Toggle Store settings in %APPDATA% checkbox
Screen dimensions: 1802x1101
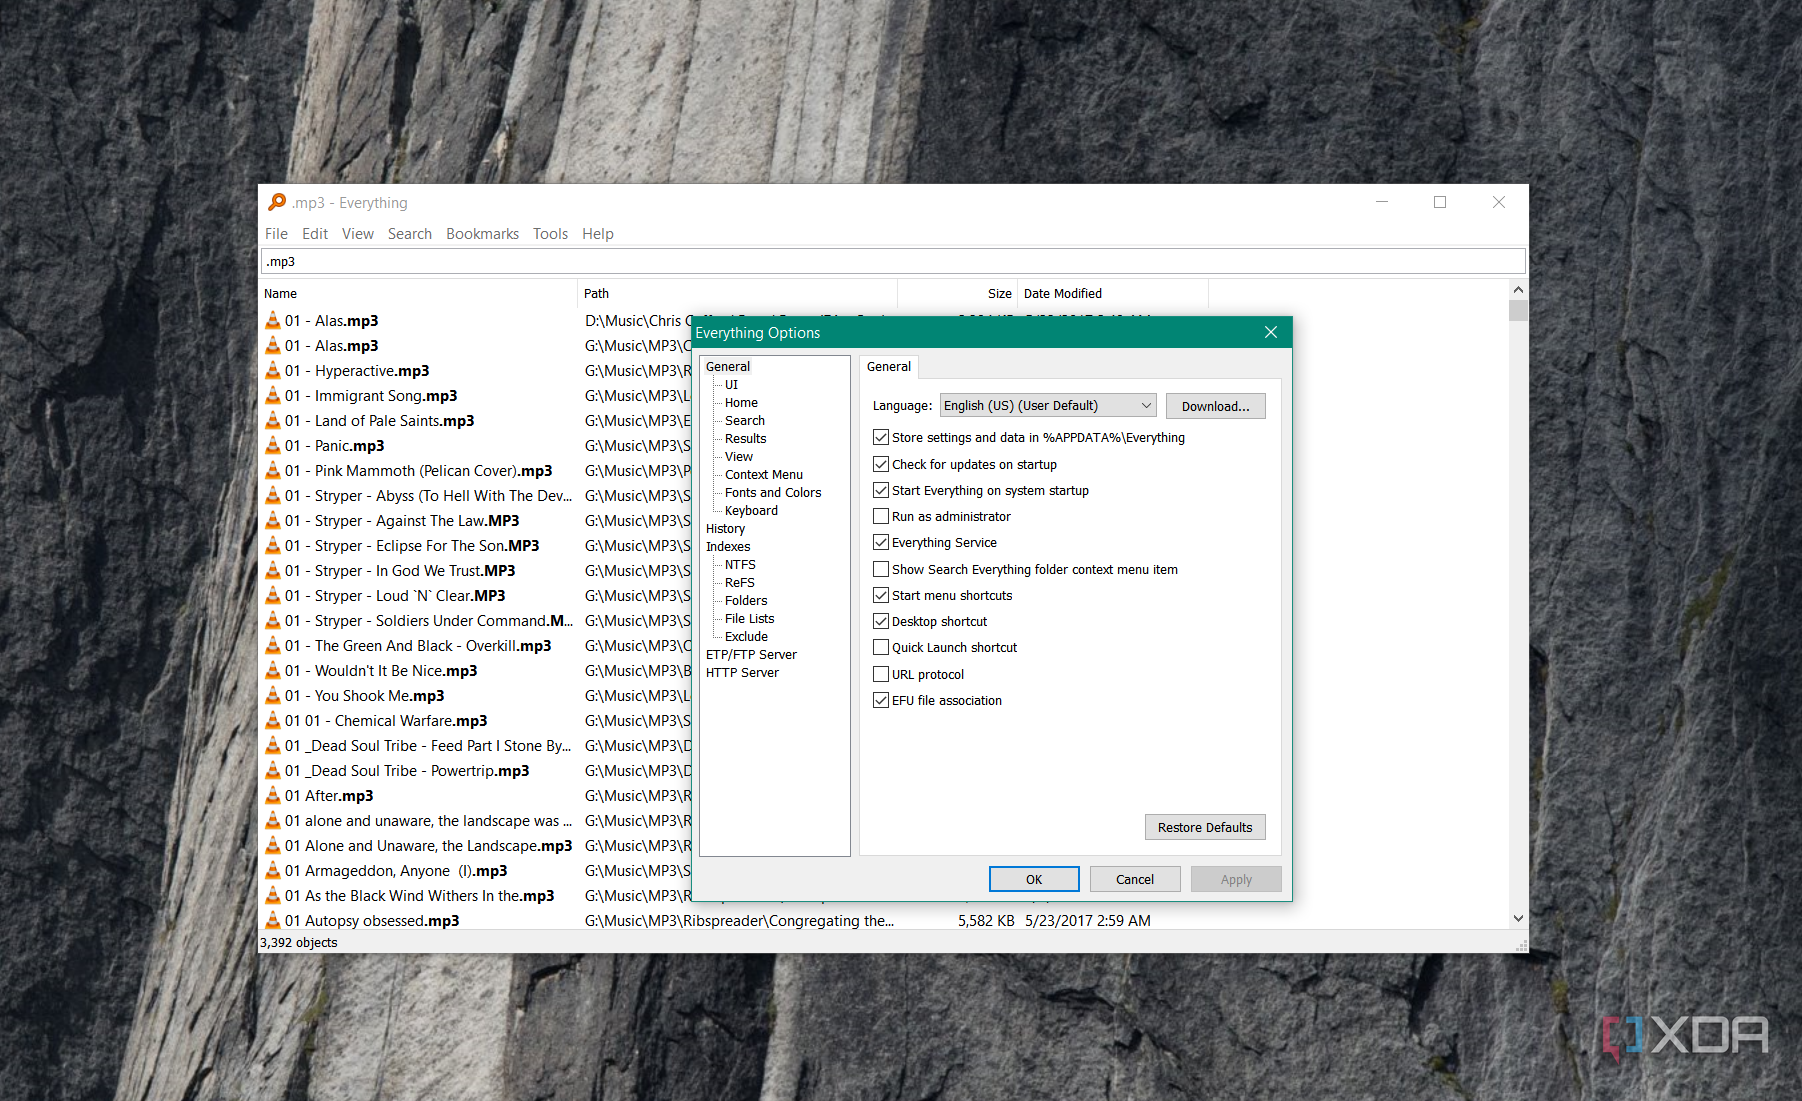point(881,437)
